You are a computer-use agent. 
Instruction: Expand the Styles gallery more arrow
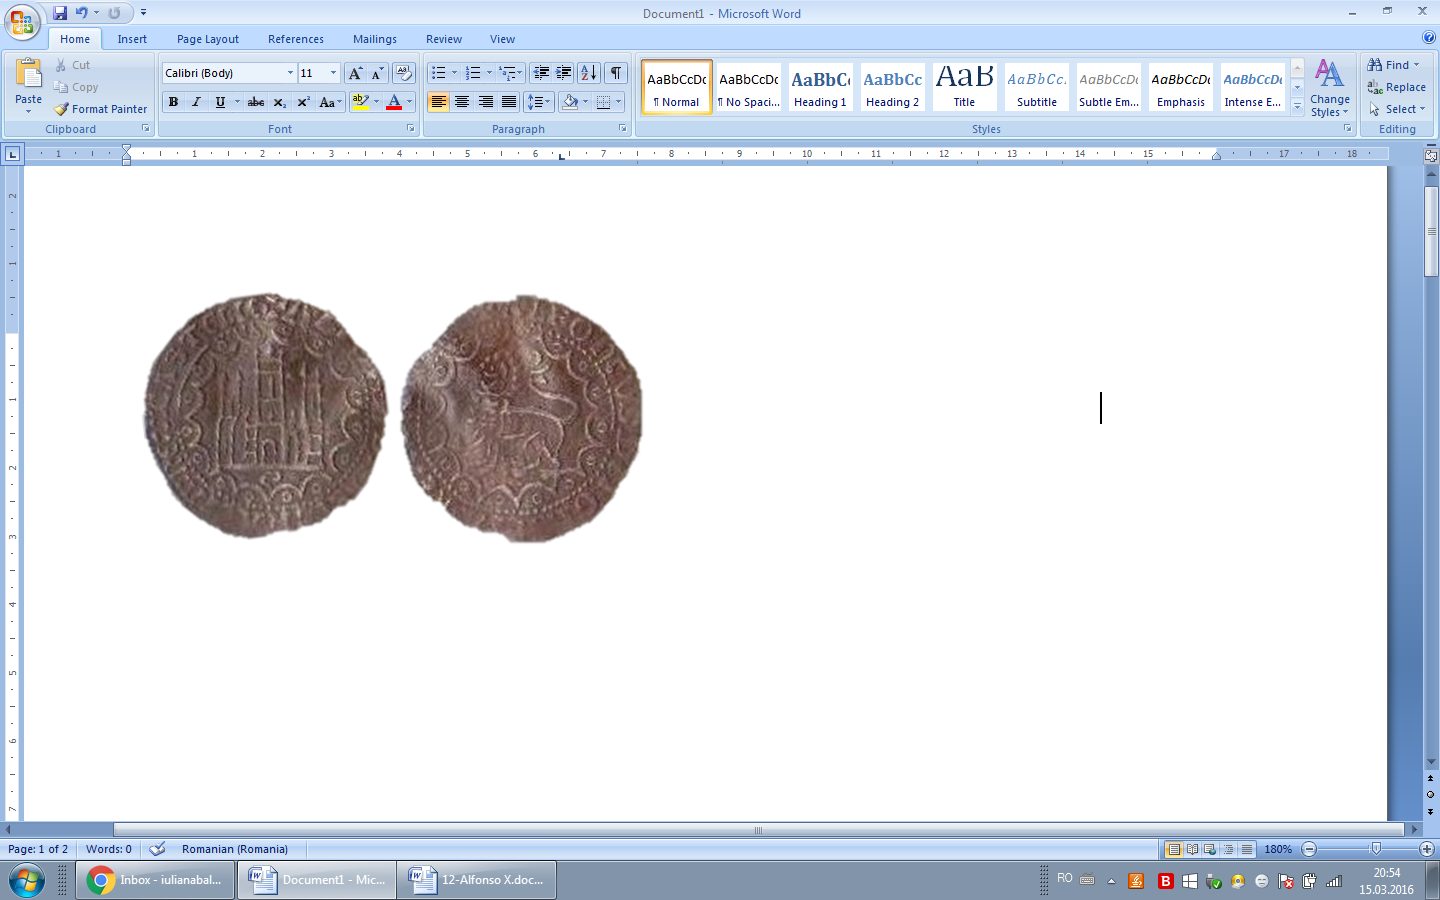[x=1297, y=106]
